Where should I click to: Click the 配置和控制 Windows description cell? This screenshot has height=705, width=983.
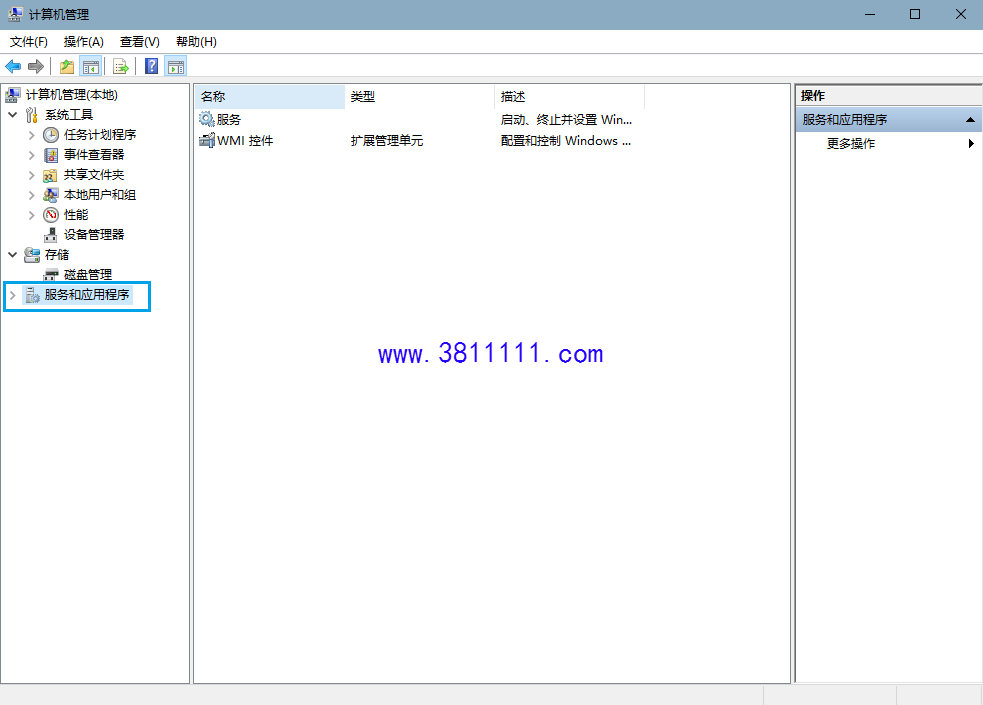(565, 141)
